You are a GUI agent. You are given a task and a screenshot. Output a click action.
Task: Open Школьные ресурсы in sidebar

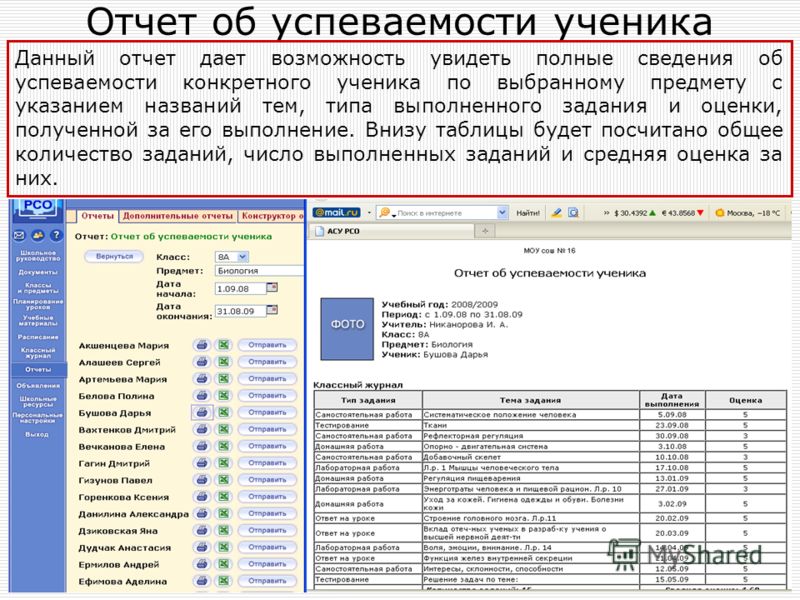pos(38,402)
